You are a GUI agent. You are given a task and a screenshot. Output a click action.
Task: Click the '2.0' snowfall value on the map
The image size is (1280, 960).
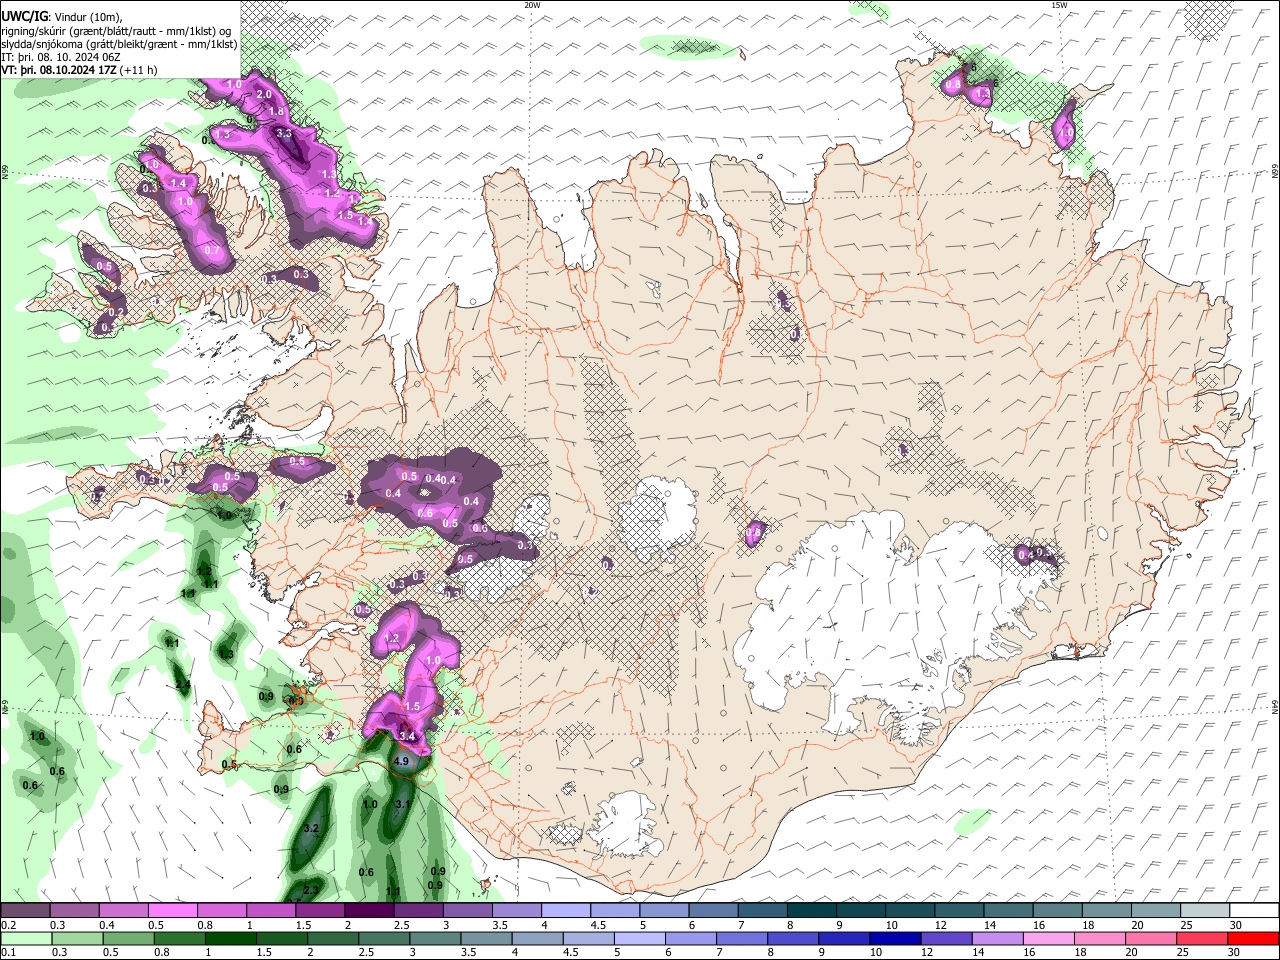264,94
